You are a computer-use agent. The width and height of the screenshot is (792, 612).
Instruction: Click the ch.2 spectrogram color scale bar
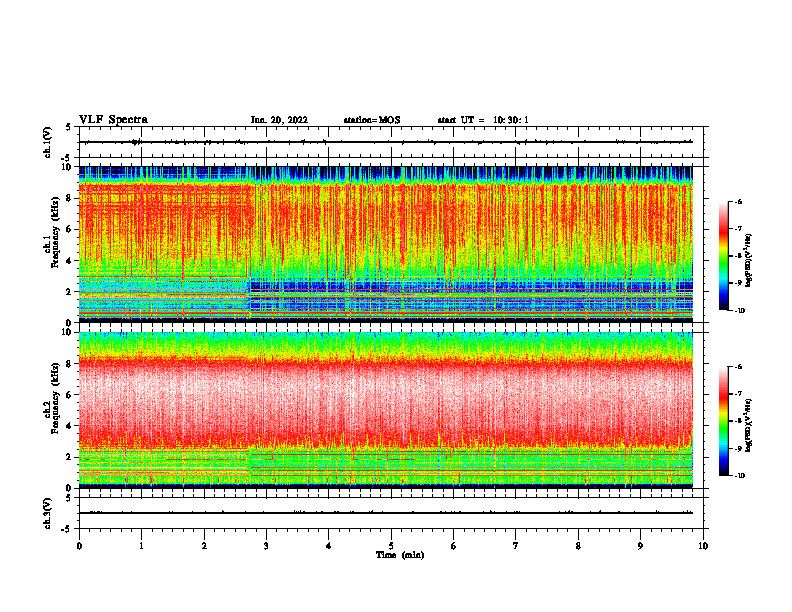(x=724, y=421)
